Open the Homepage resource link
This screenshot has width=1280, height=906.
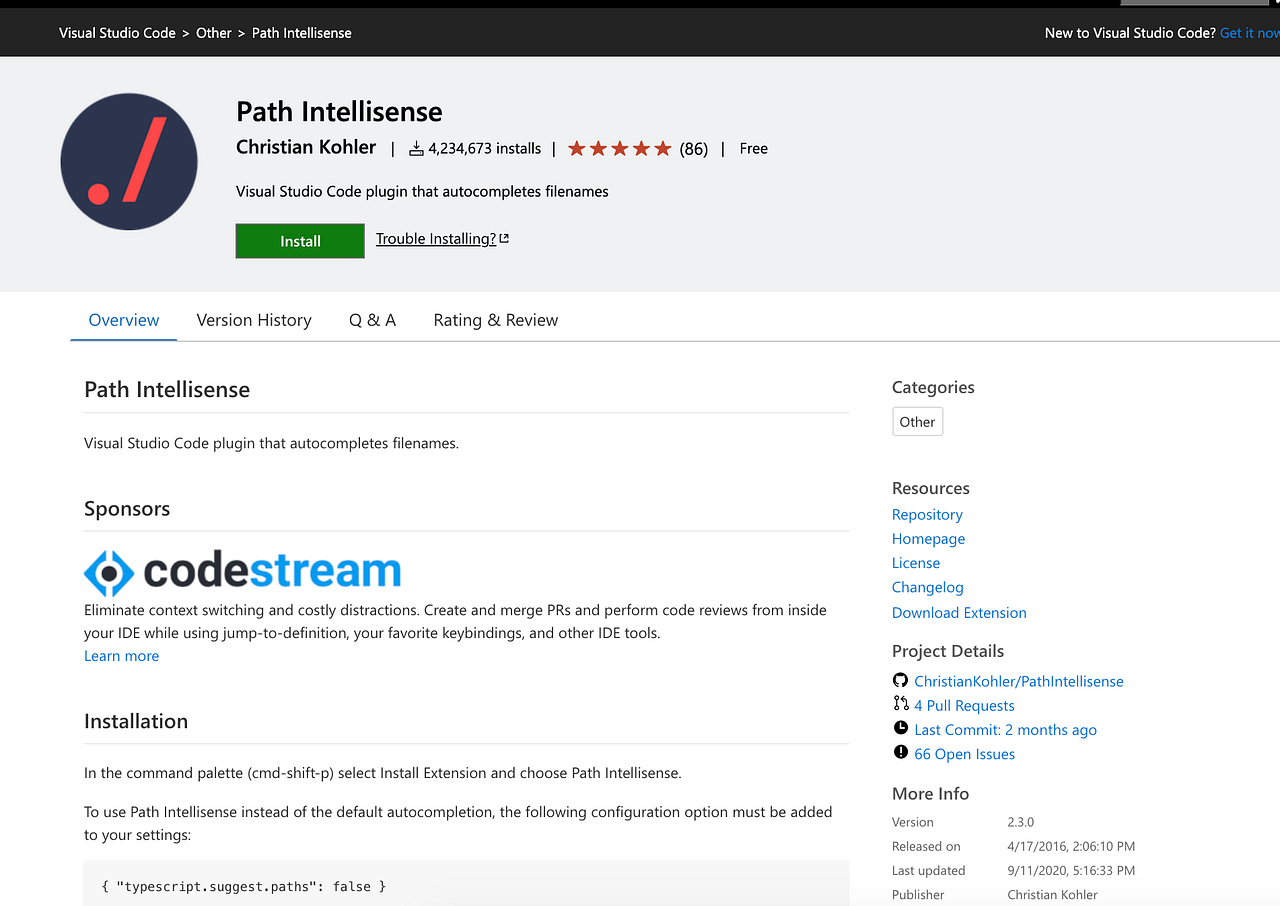point(928,538)
